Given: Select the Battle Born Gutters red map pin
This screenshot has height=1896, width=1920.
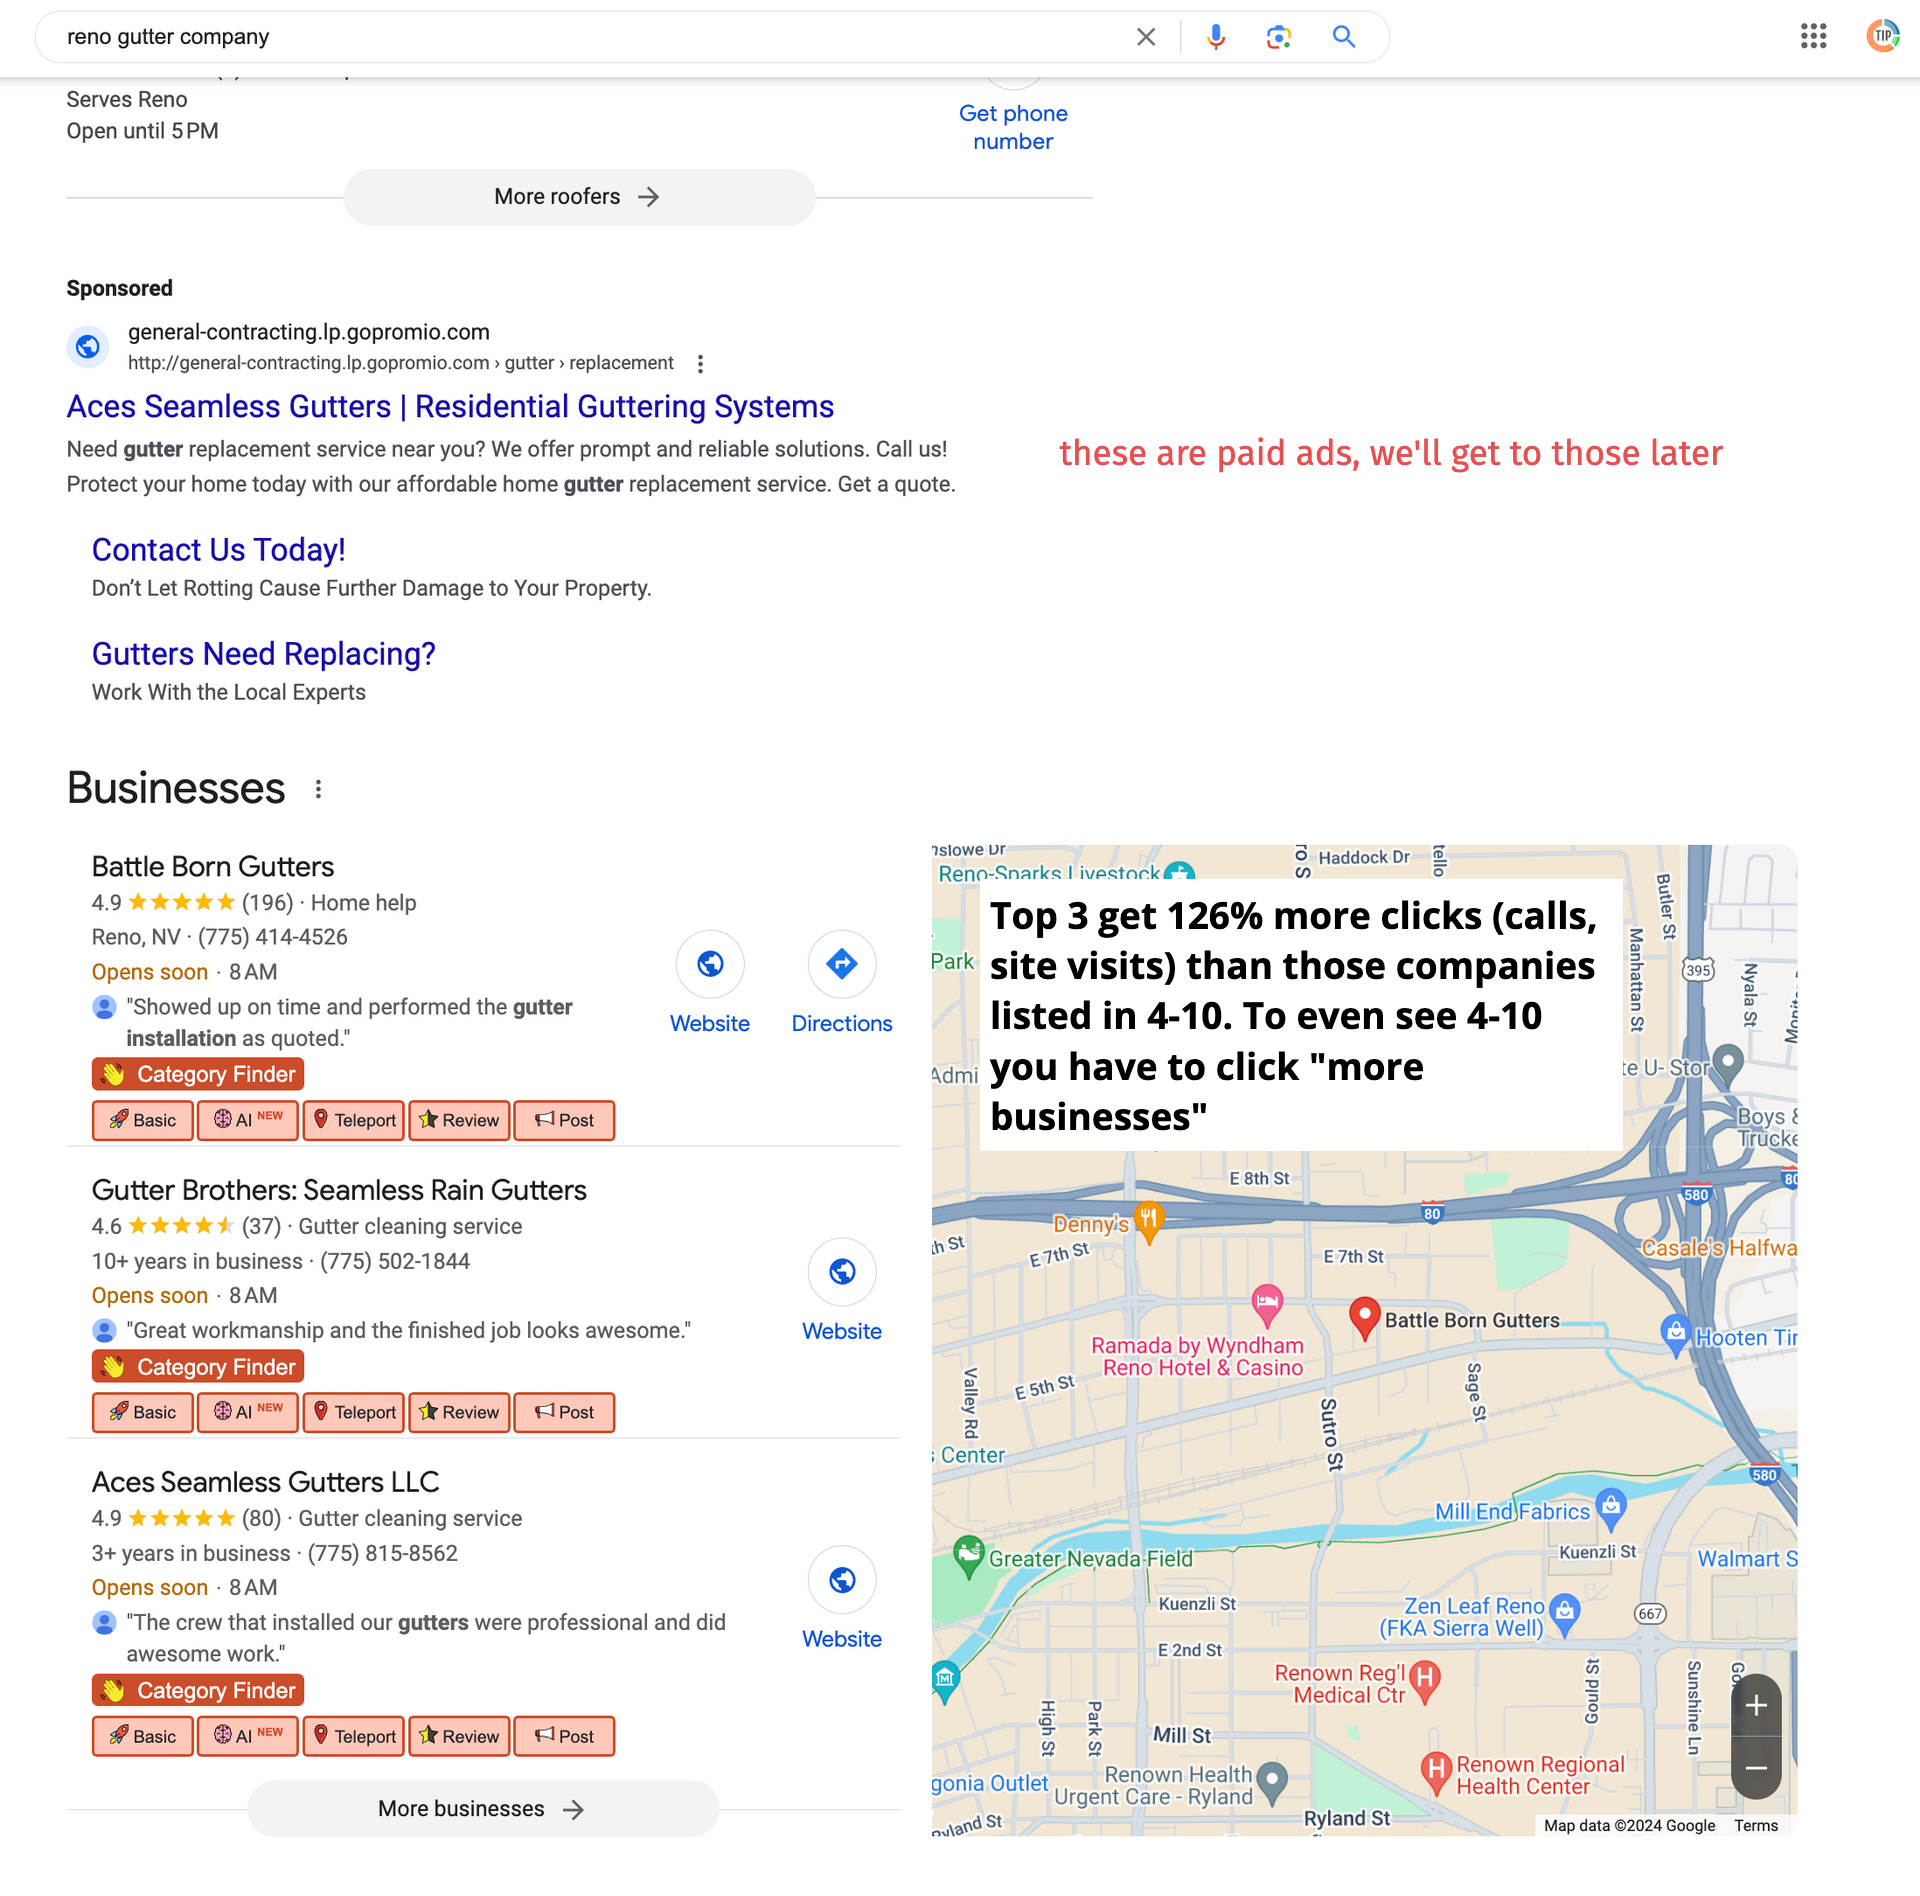Looking at the screenshot, I should tap(1365, 1317).
